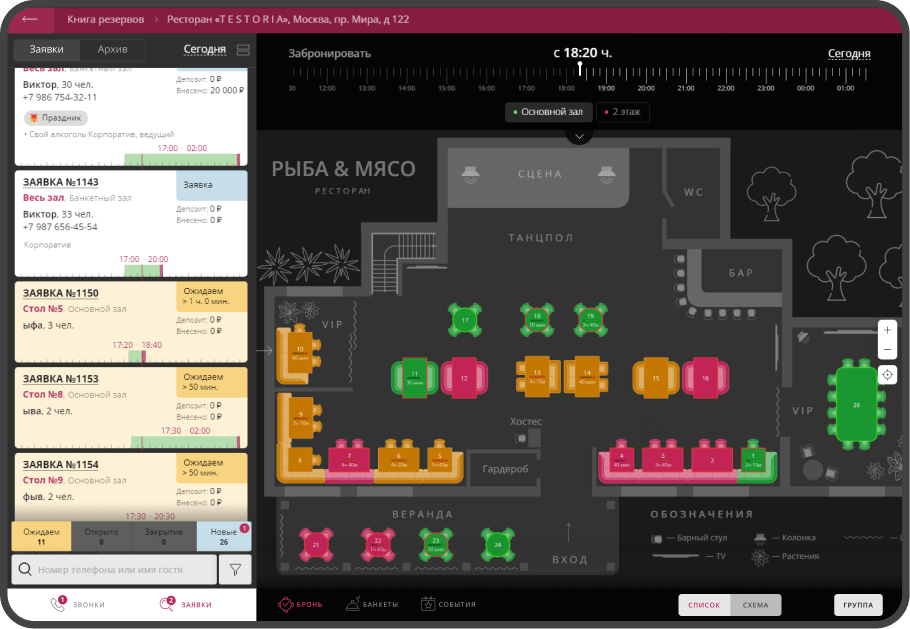Select orange table 13
The height and width of the screenshot is (629, 910).
click(x=537, y=377)
